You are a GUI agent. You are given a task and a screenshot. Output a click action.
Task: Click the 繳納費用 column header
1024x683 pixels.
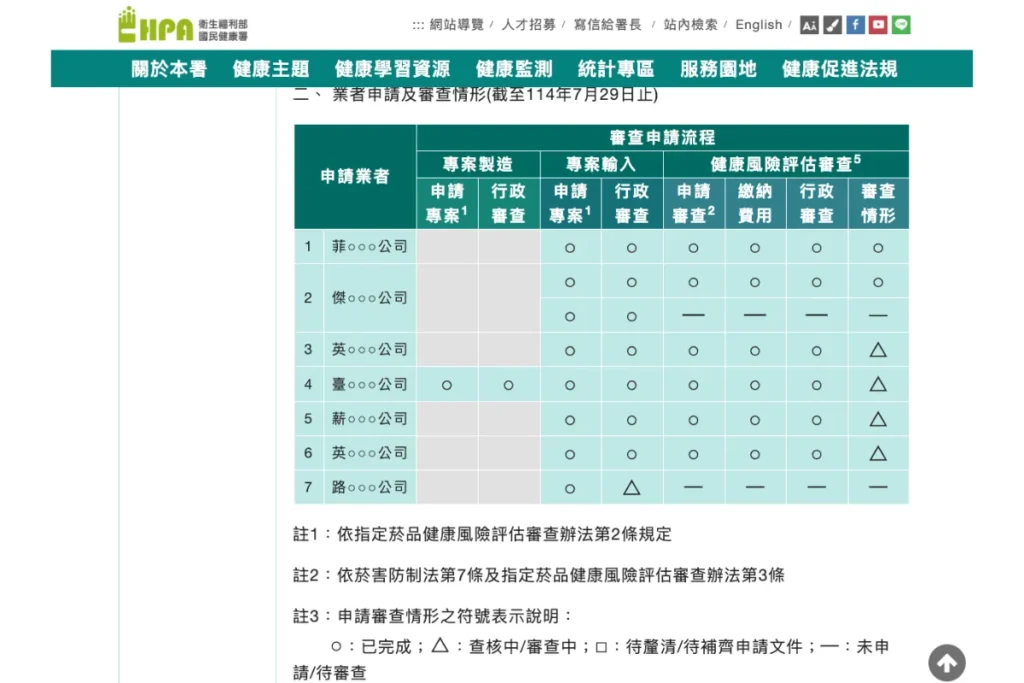[755, 203]
